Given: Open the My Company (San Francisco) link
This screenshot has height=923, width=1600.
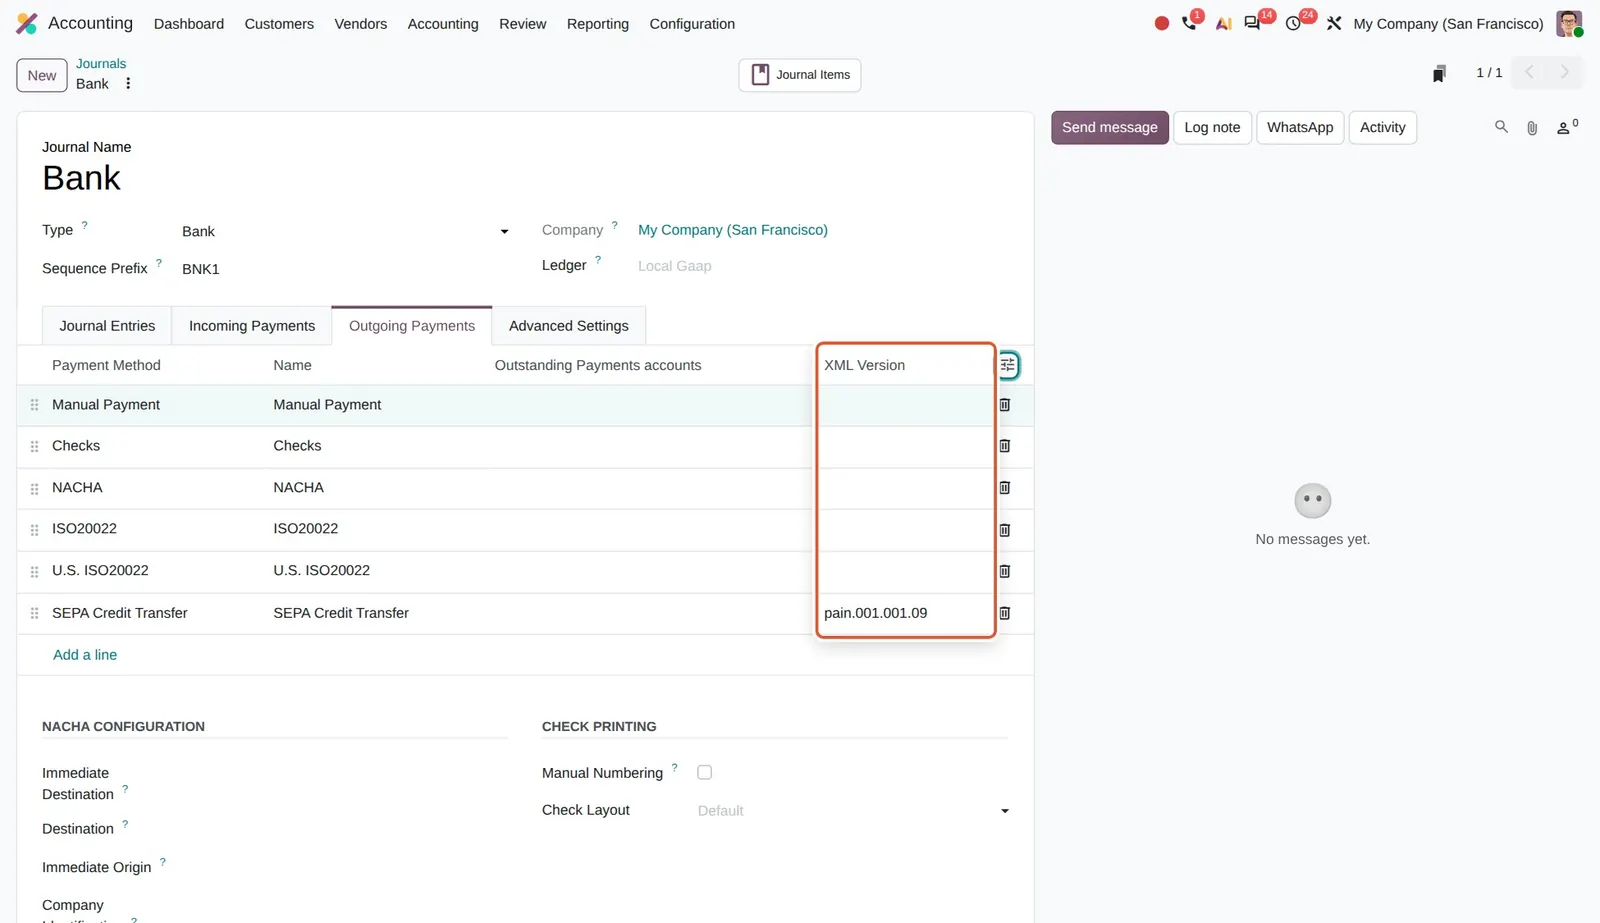Looking at the screenshot, I should click(x=733, y=230).
